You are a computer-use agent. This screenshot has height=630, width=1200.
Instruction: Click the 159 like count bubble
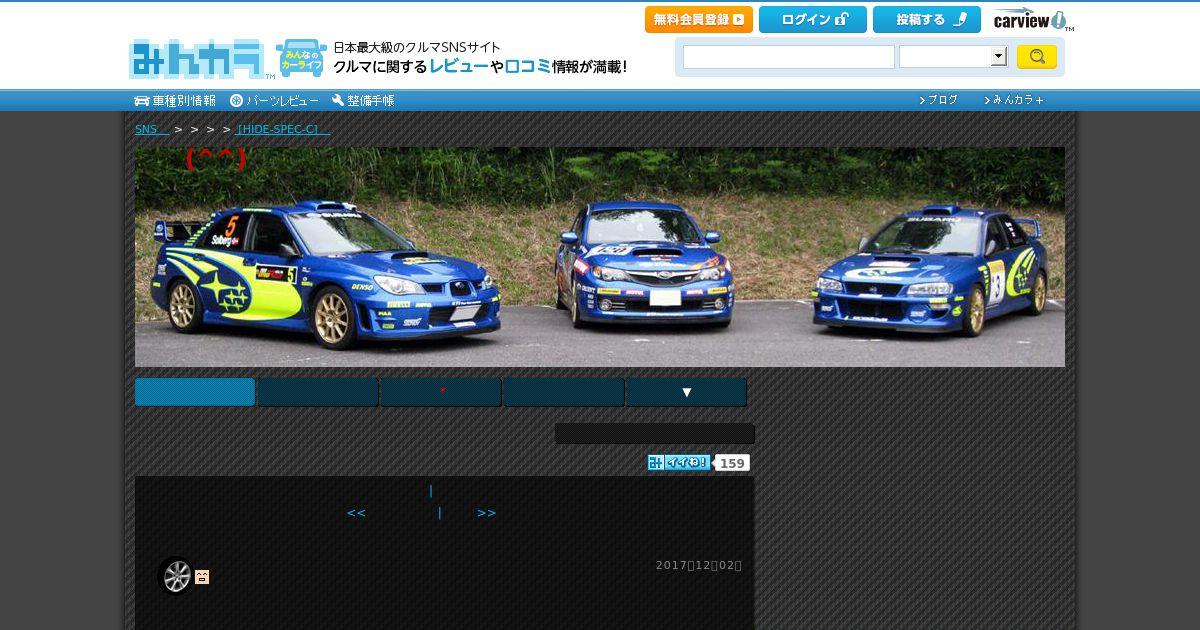tap(733, 463)
